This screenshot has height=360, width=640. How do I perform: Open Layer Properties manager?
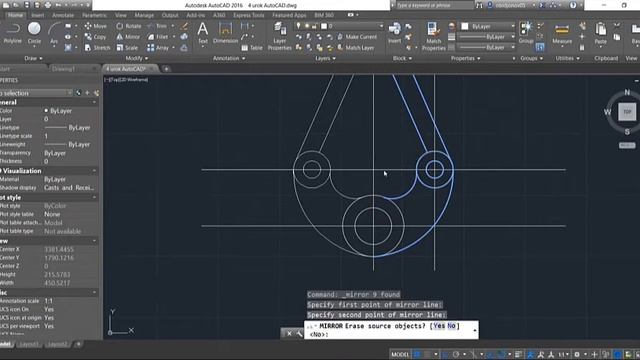point(280,36)
